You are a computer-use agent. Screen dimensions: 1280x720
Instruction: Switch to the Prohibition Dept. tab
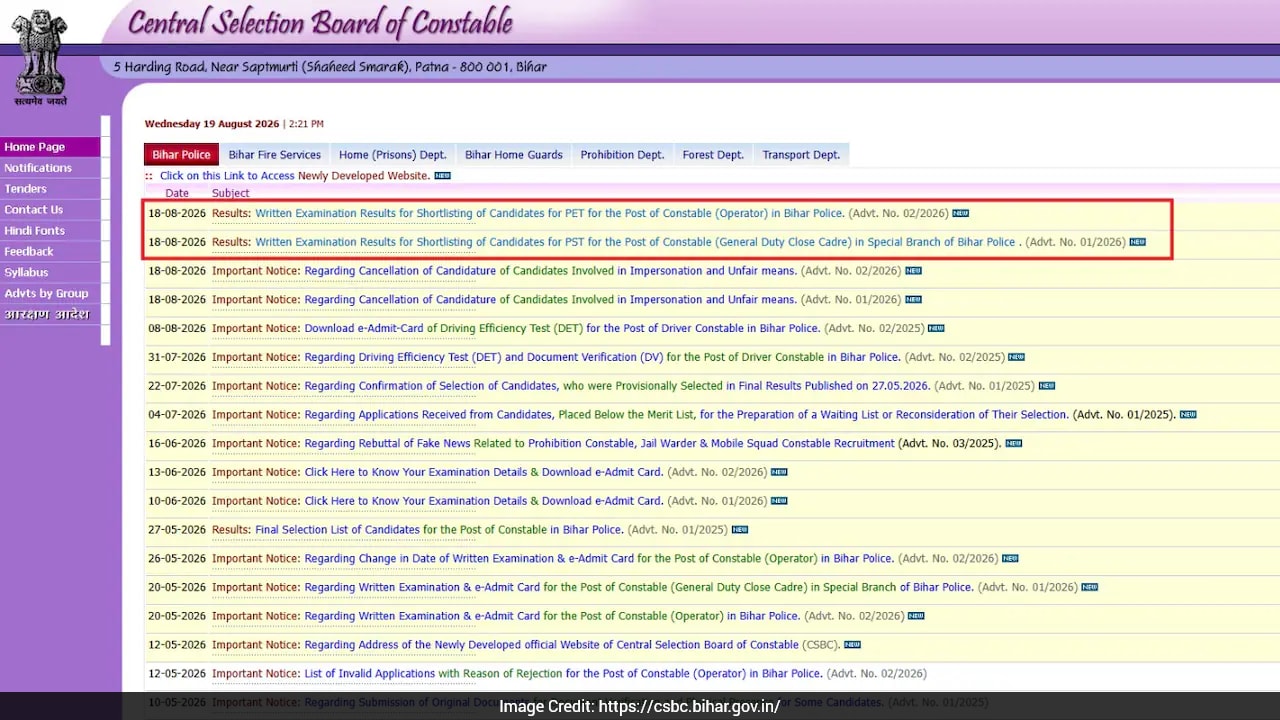622,155
